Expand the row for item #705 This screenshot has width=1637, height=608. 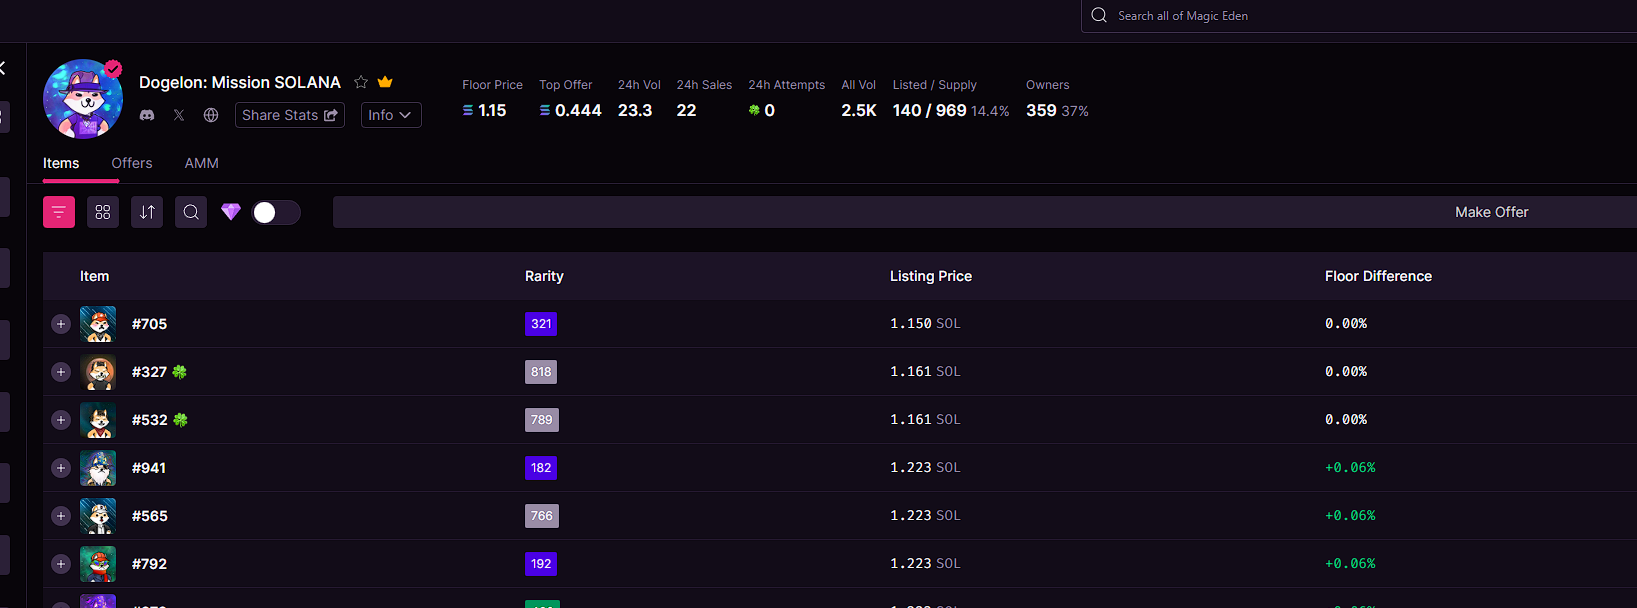click(x=61, y=324)
